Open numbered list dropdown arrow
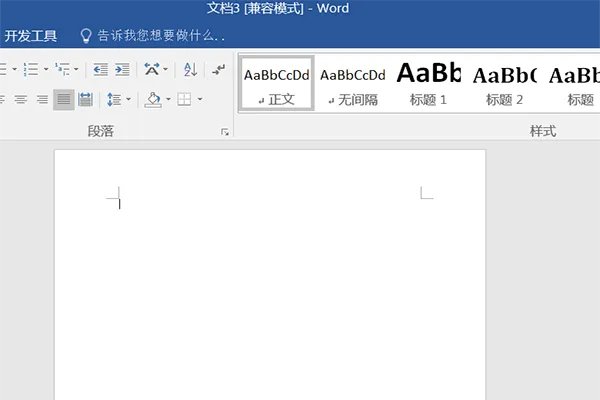600x400 pixels. 46,69
